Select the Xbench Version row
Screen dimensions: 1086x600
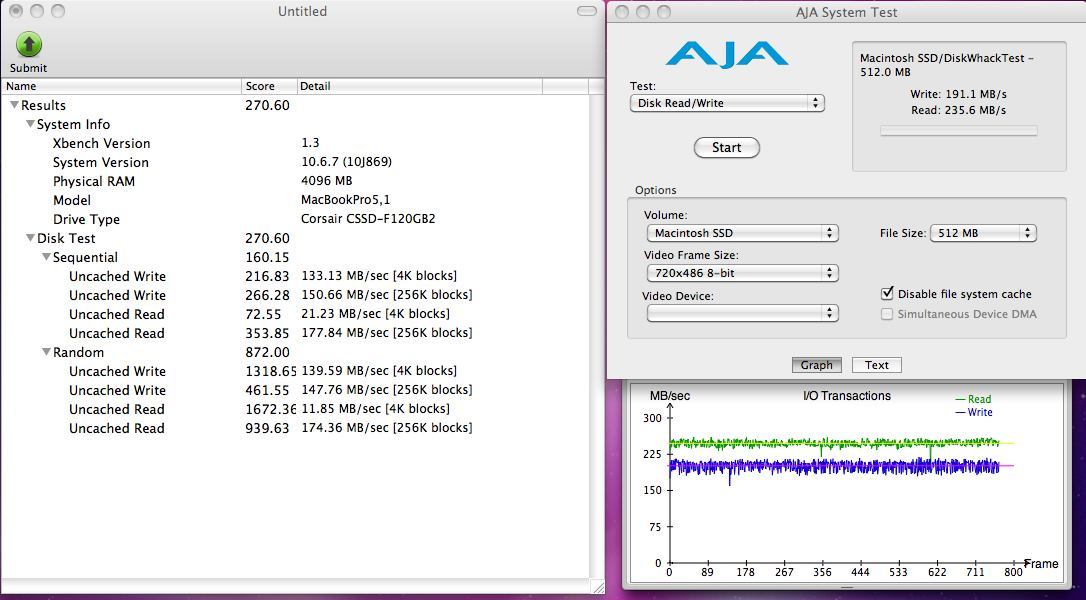coord(295,143)
